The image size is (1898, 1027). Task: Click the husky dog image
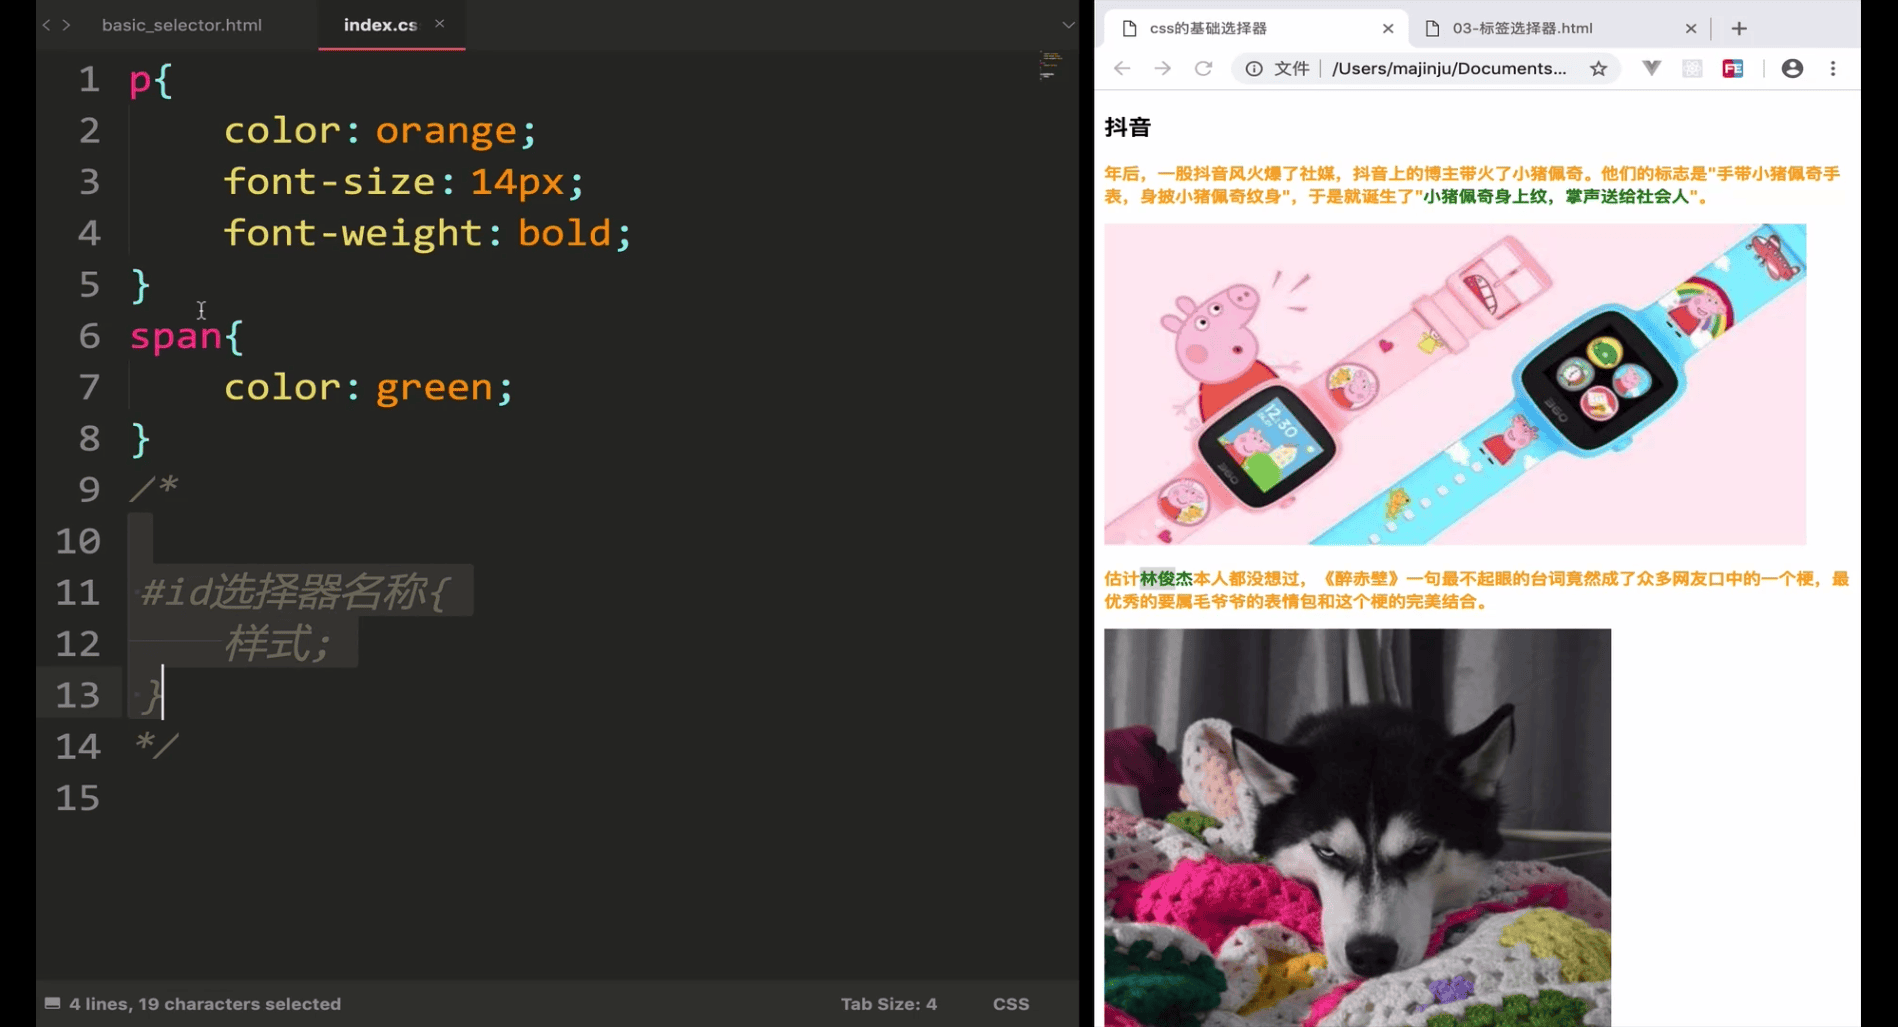pyautogui.click(x=1358, y=827)
